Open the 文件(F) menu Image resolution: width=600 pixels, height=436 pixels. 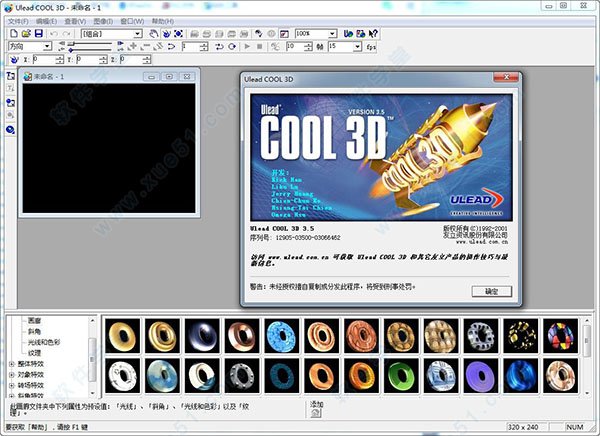[18, 21]
